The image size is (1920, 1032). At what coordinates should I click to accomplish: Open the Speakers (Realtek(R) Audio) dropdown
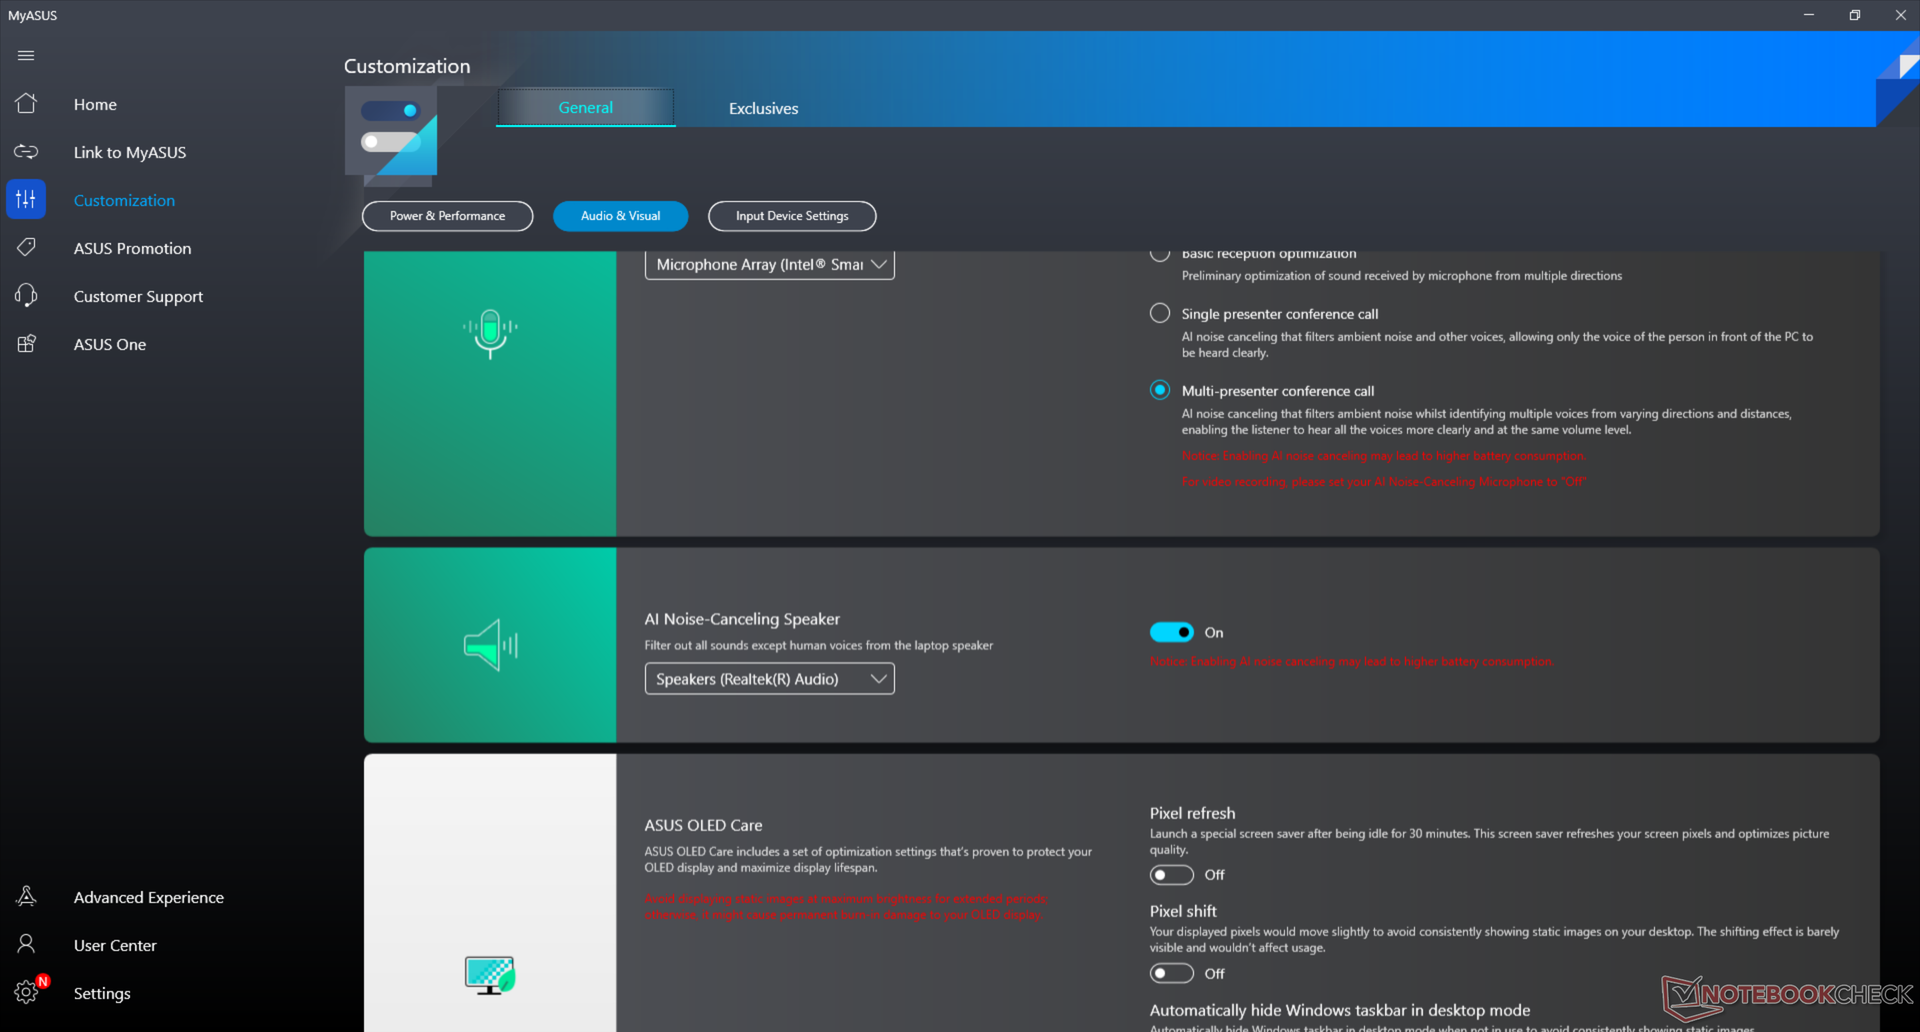click(x=770, y=679)
